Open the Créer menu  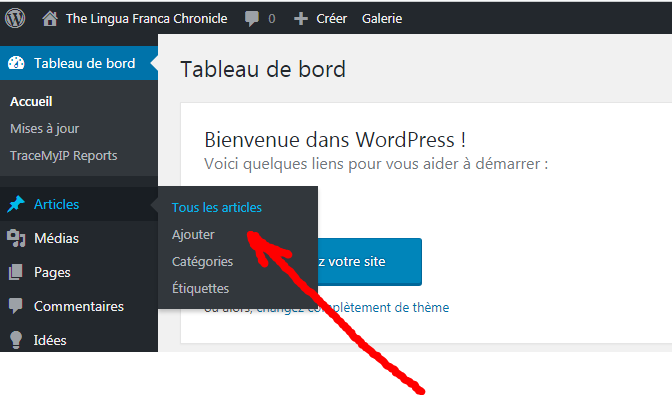(x=331, y=18)
